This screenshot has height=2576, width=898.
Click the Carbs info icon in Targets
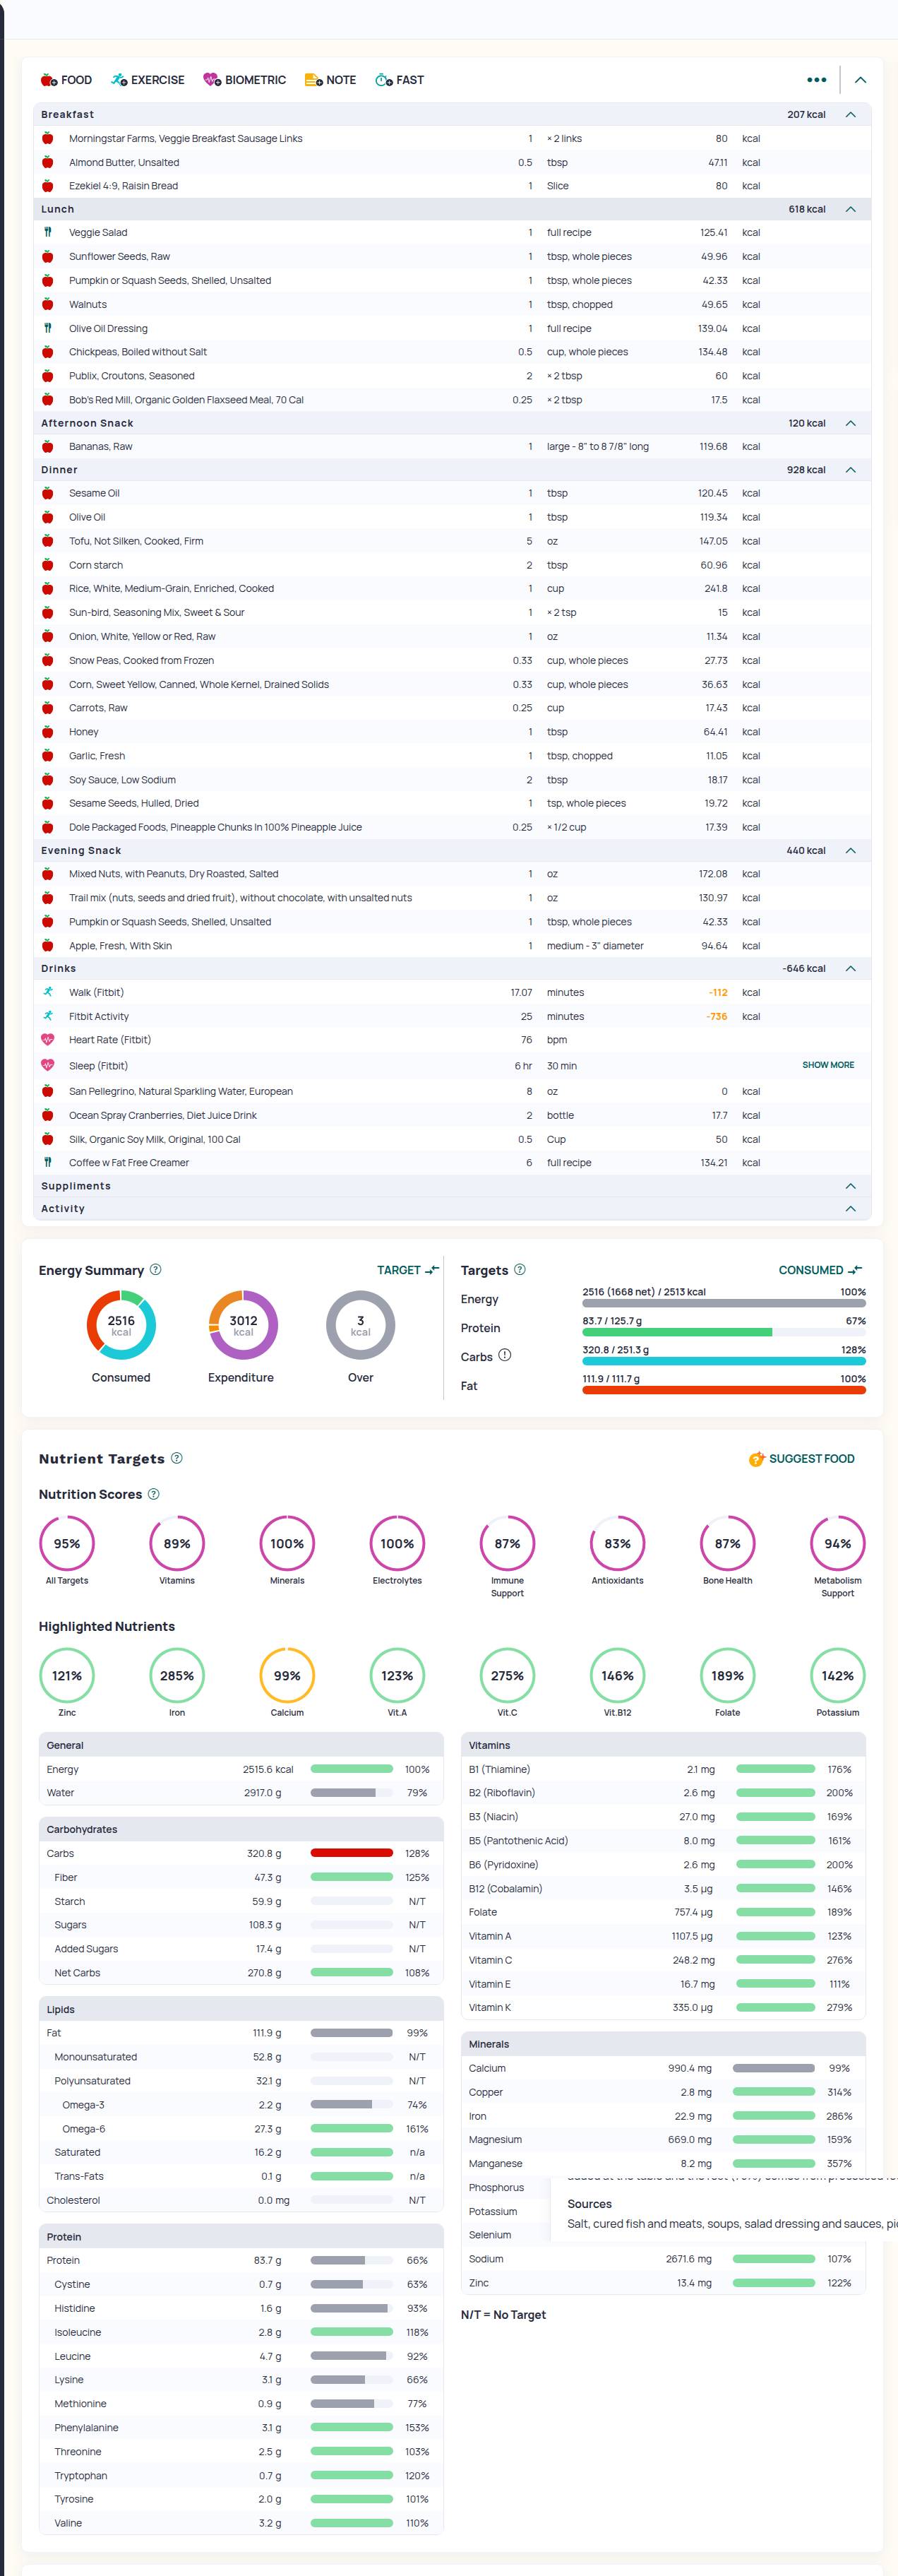tap(504, 1355)
